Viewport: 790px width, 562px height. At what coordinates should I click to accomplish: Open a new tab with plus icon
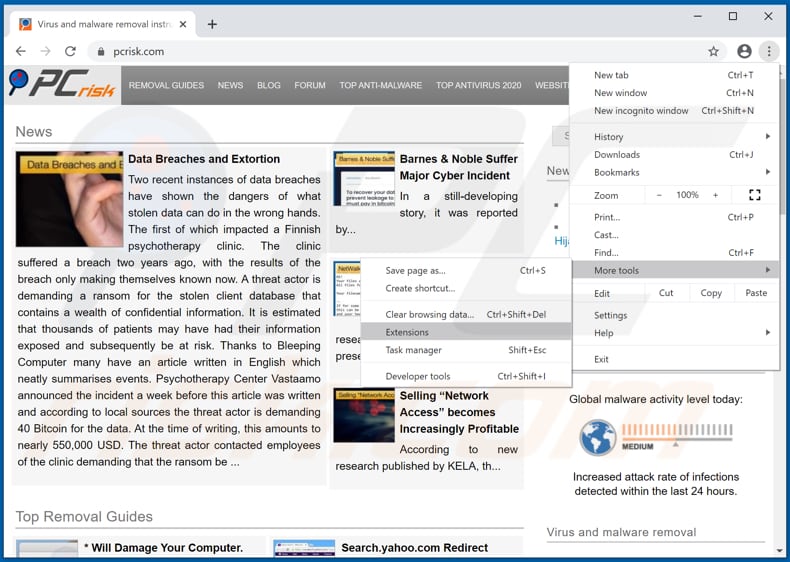pyautogui.click(x=212, y=23)
